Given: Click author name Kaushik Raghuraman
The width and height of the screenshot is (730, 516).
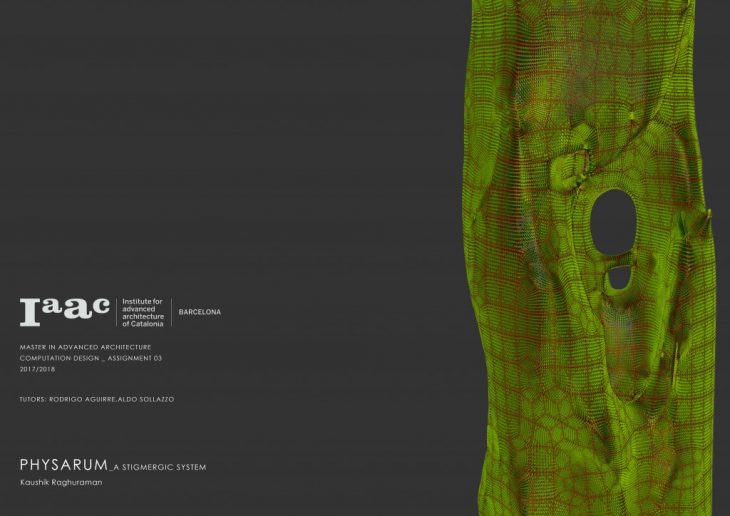Looking at the screenshot, I should pos(61,482).
